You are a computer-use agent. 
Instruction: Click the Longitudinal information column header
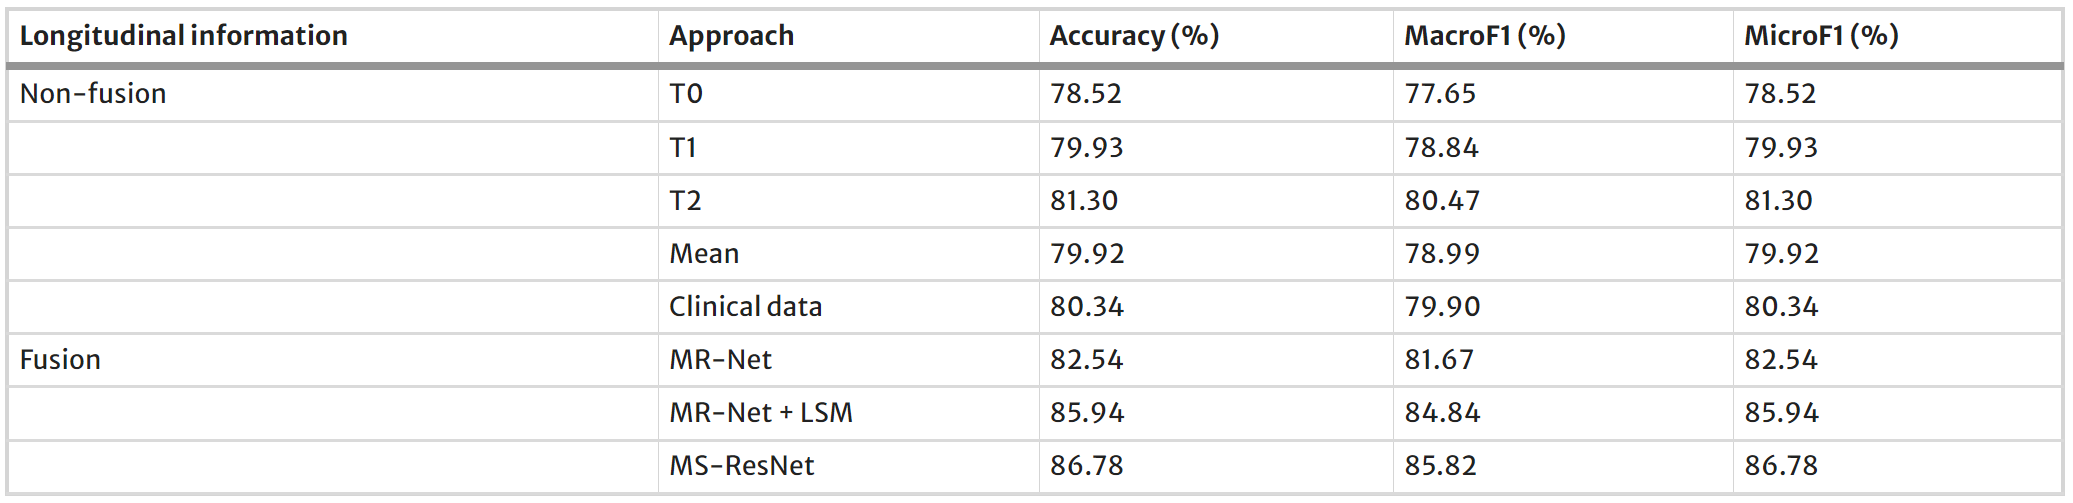184,36
